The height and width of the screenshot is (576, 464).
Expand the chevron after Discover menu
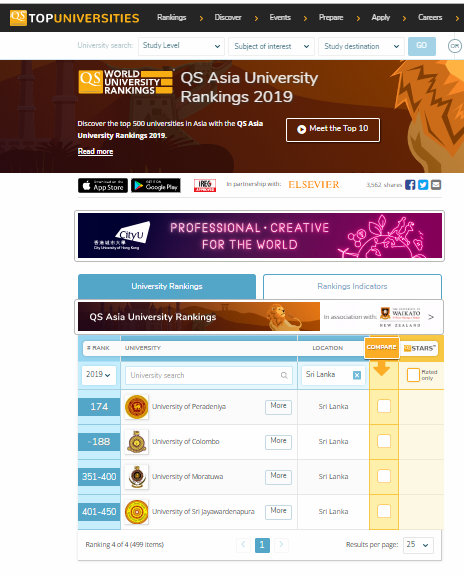coord(256,18)
